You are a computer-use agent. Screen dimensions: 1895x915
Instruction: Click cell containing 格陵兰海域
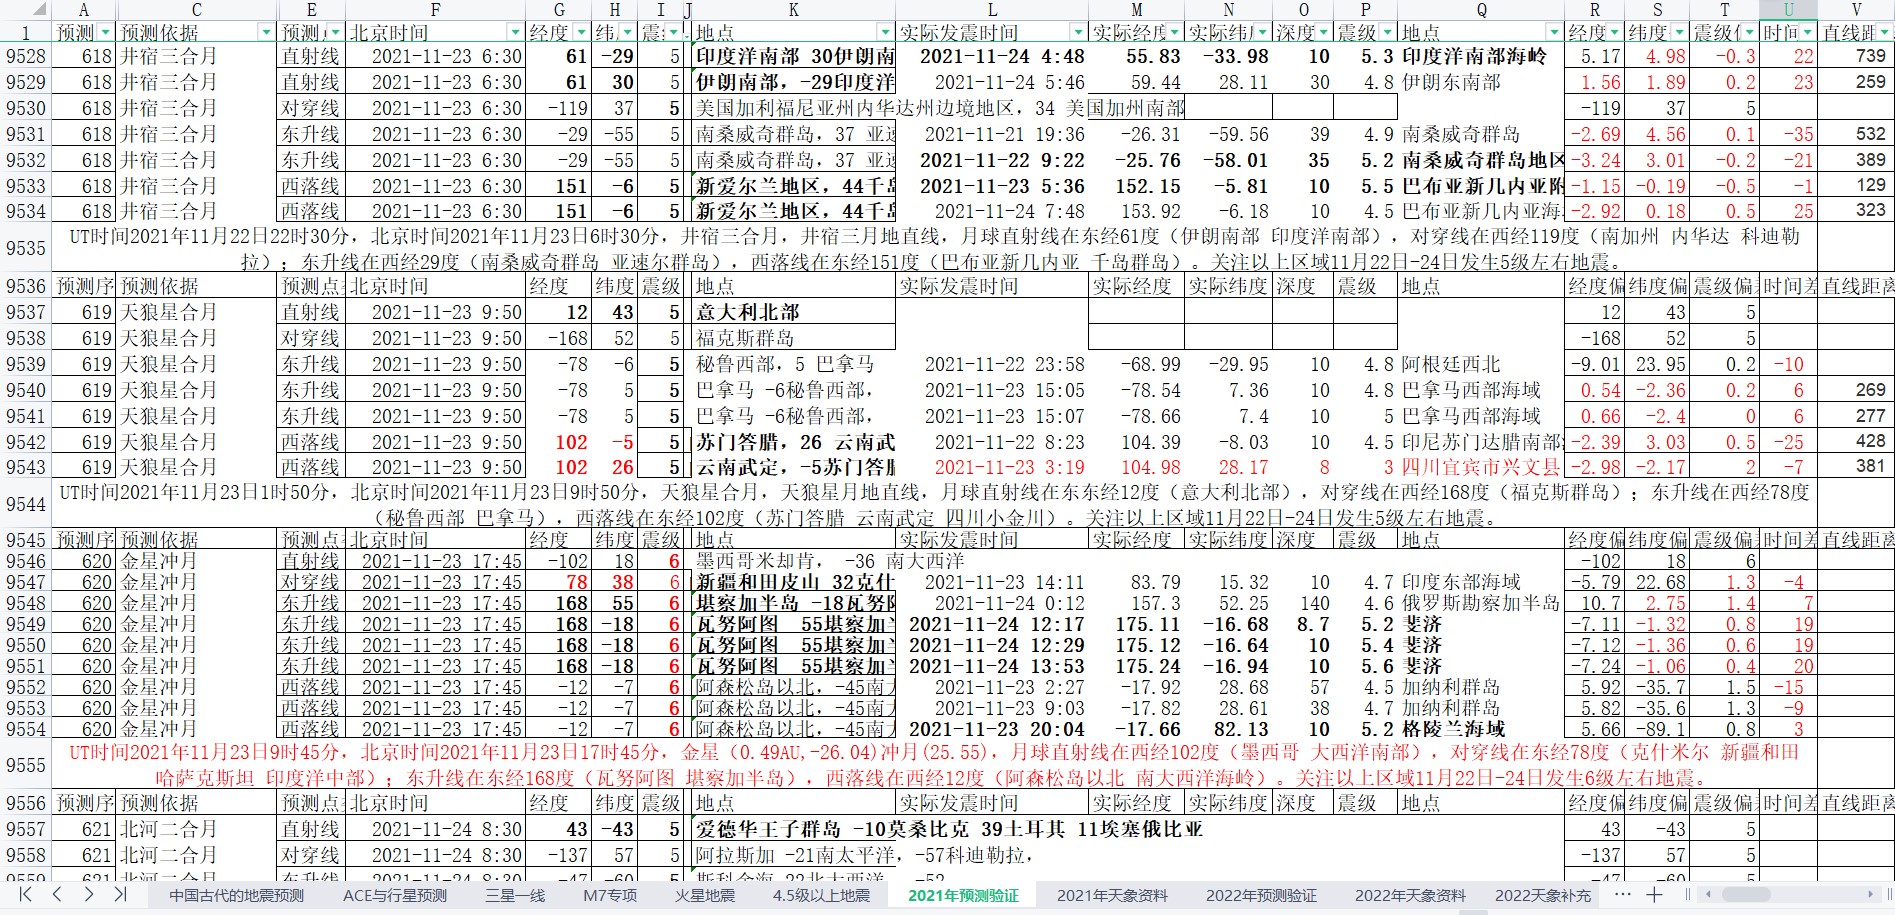[1481, 729]
